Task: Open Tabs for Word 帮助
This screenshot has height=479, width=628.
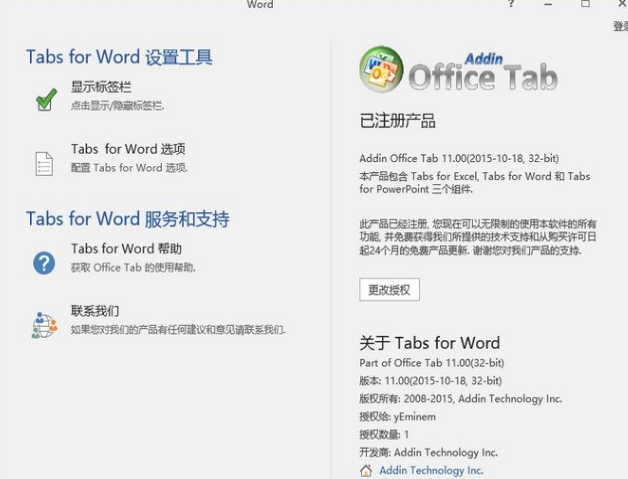Action: click(127, 249)
